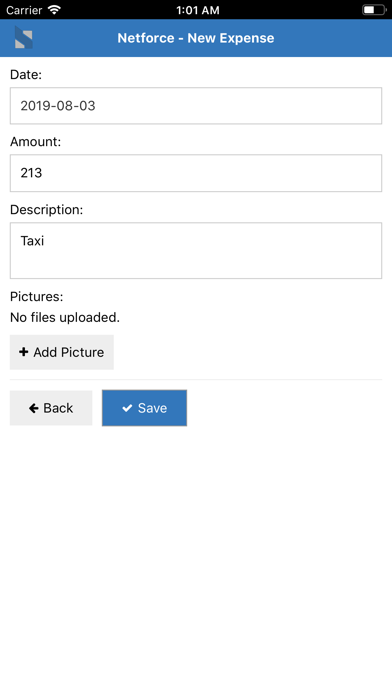Screen dimensions: 392x696
Task: Tap the Wi-Fi status icon
Action: (x=54, y=10)
